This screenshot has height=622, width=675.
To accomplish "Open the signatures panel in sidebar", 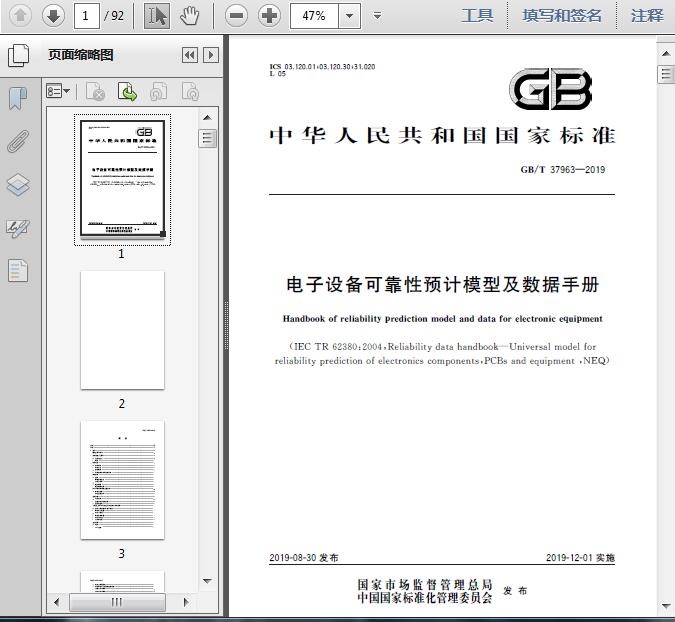I will (18, 228).
